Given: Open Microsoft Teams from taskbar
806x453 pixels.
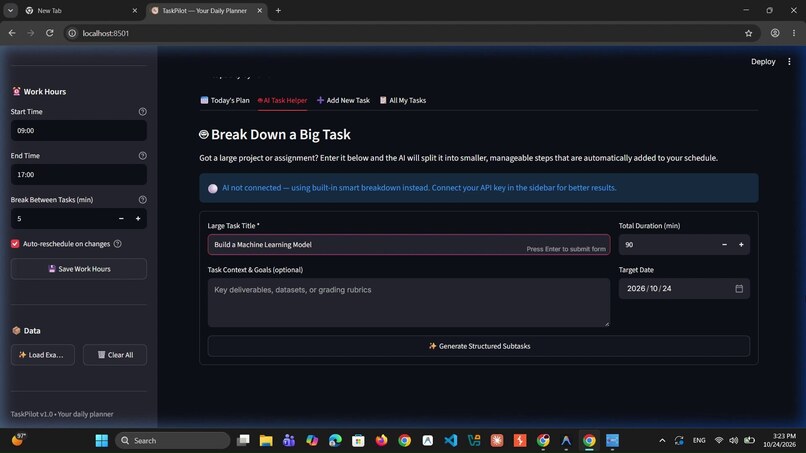Looking at the screenshot, I should click(x=289, y=441).
